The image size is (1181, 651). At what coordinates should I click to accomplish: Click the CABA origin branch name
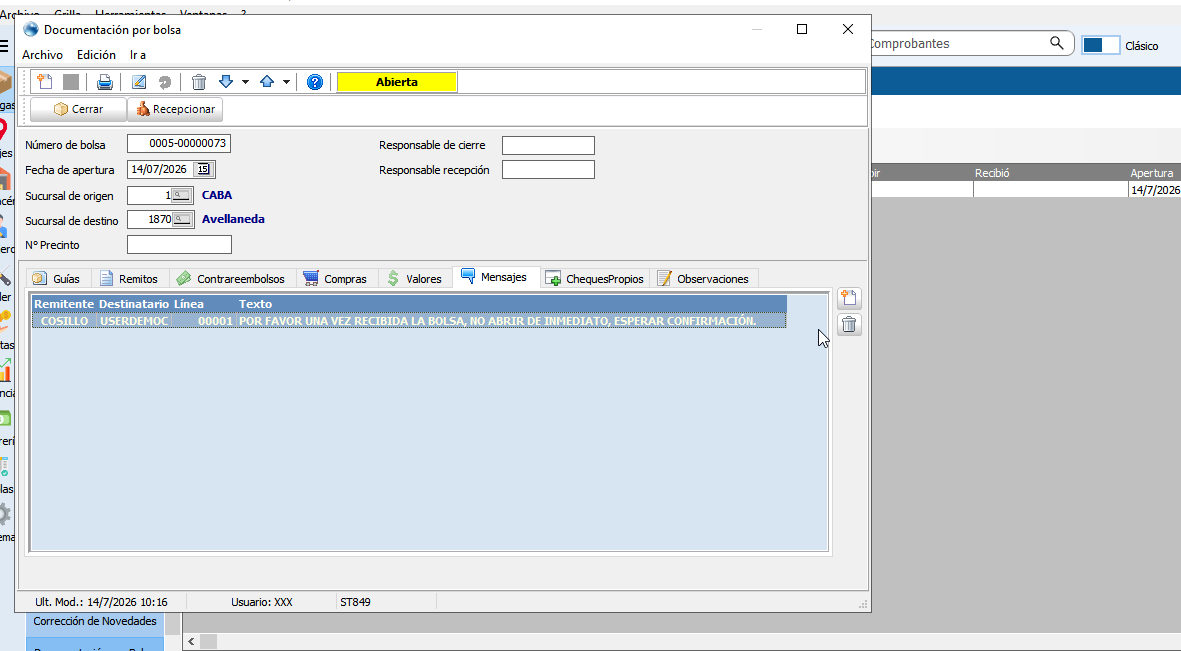coord(217,195)
